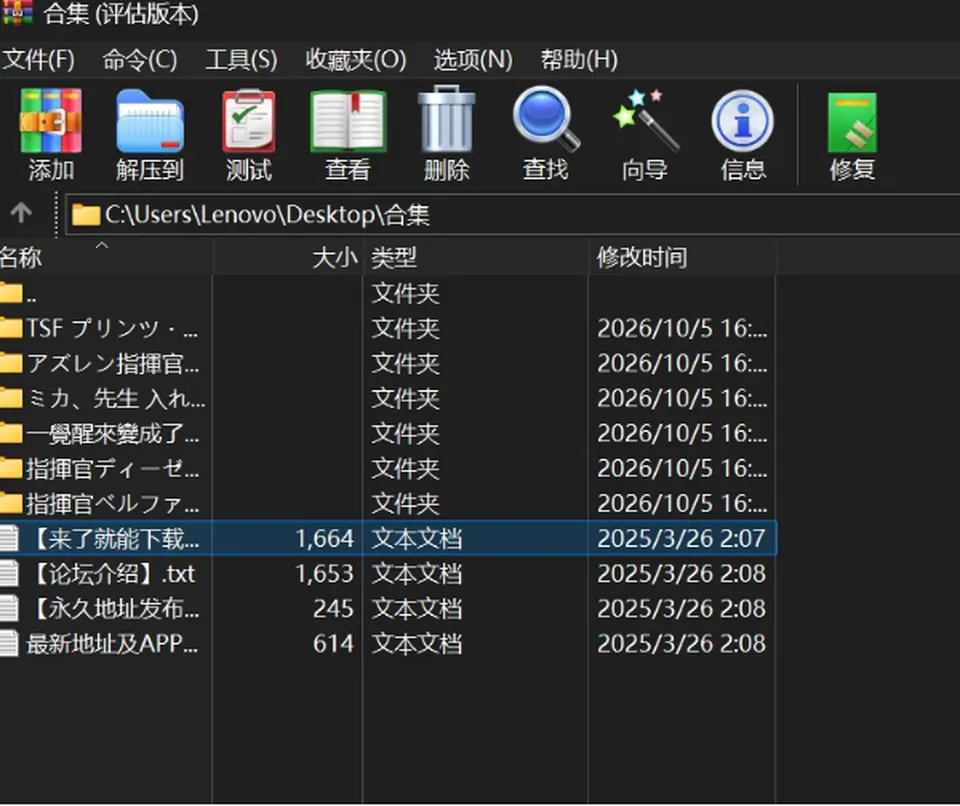Show the 信息 (Info) icon
Screen dimensions: 960x806
tap(743, 121)
